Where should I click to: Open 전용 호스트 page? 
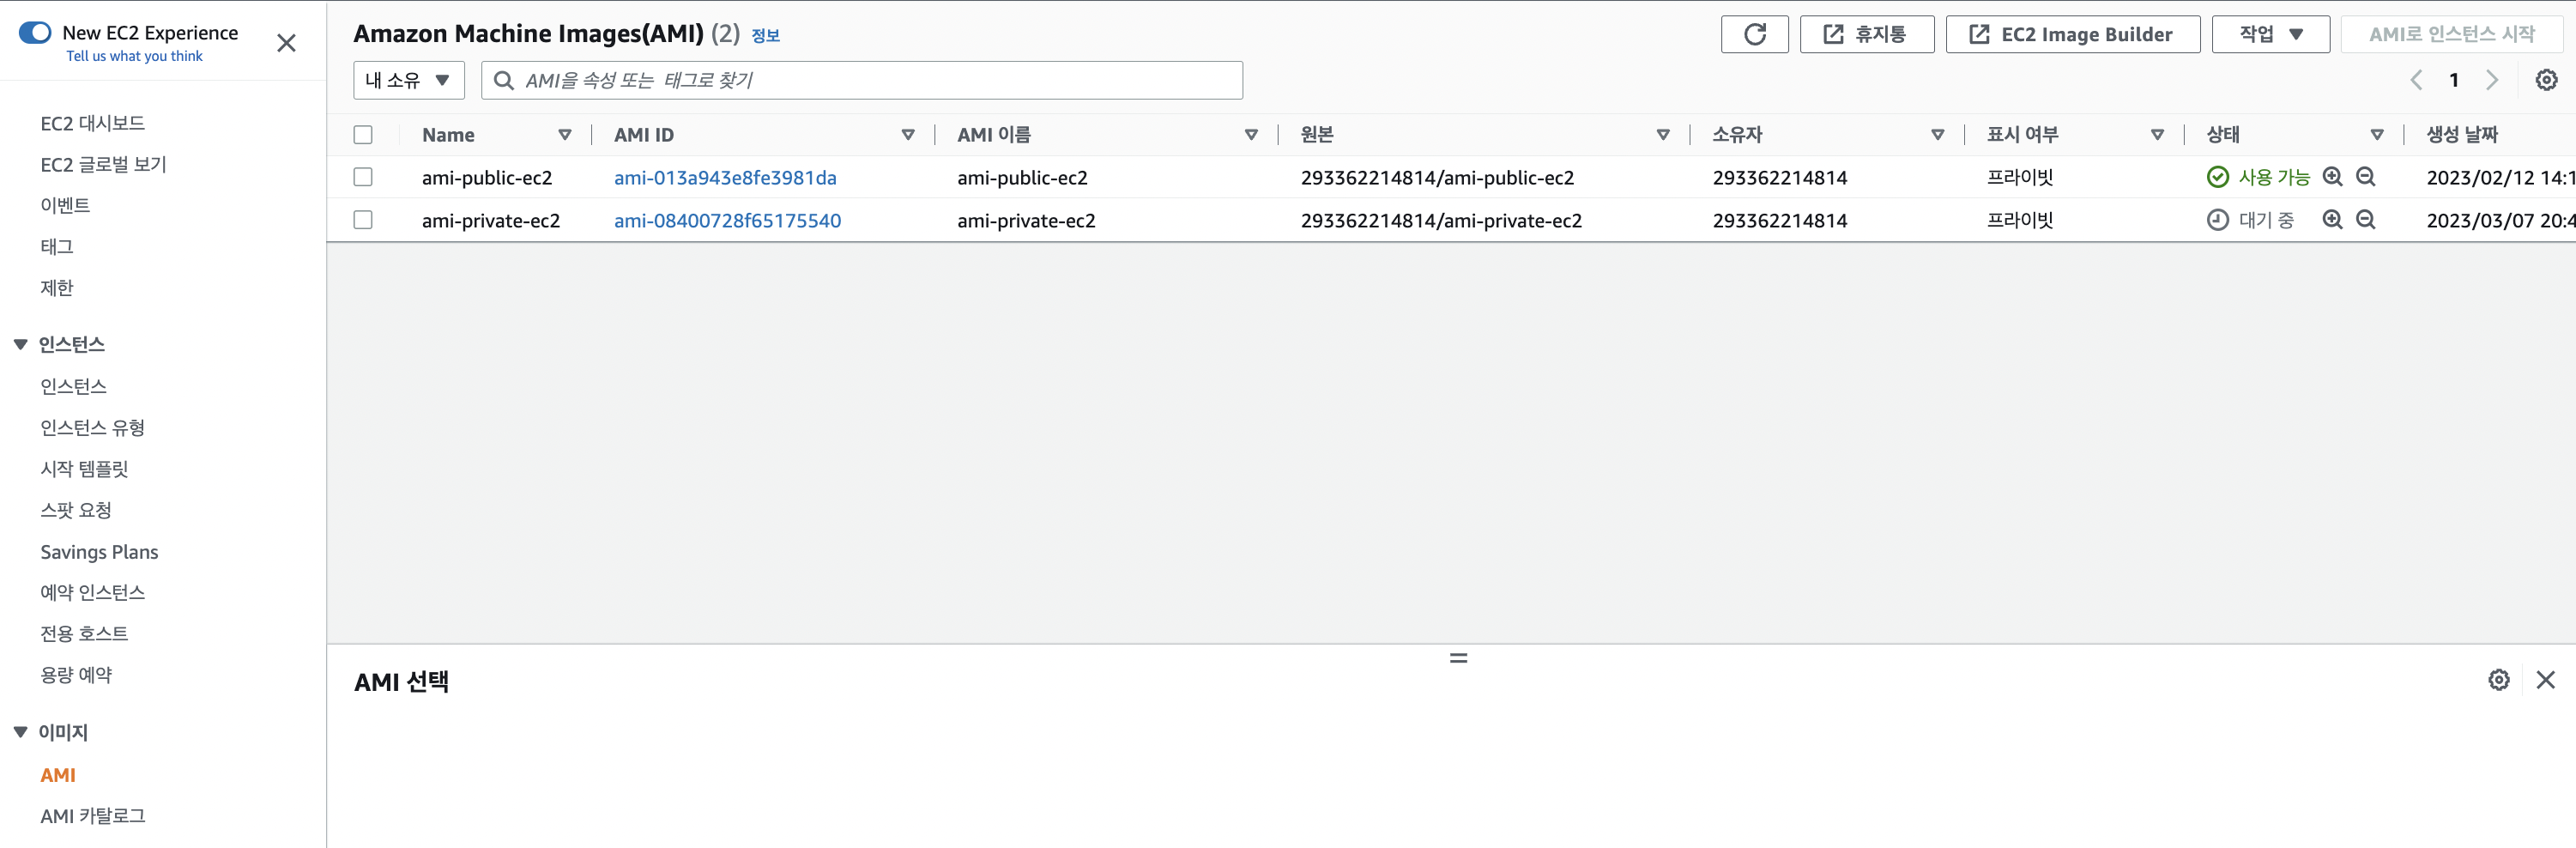click(84, 634)
